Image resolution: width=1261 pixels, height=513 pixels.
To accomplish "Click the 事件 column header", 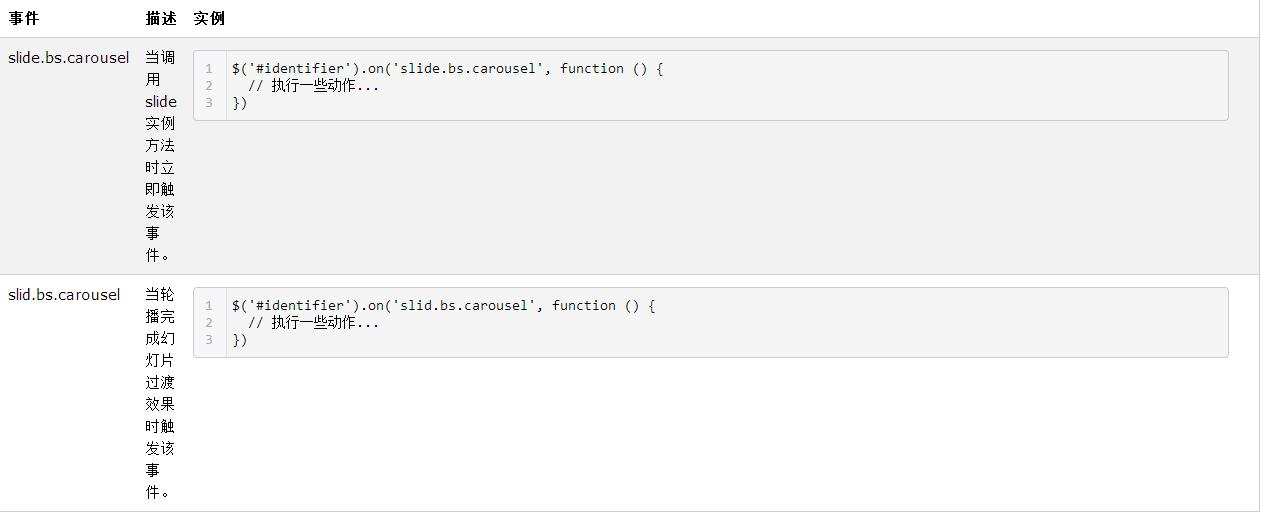I will click(24, 18).
